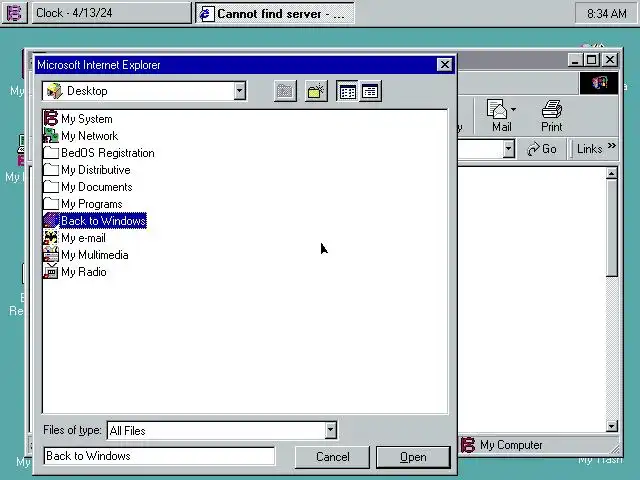Select the My Programs text label
The height and width of the screenshot is (480, 640).
coord(91,204)
